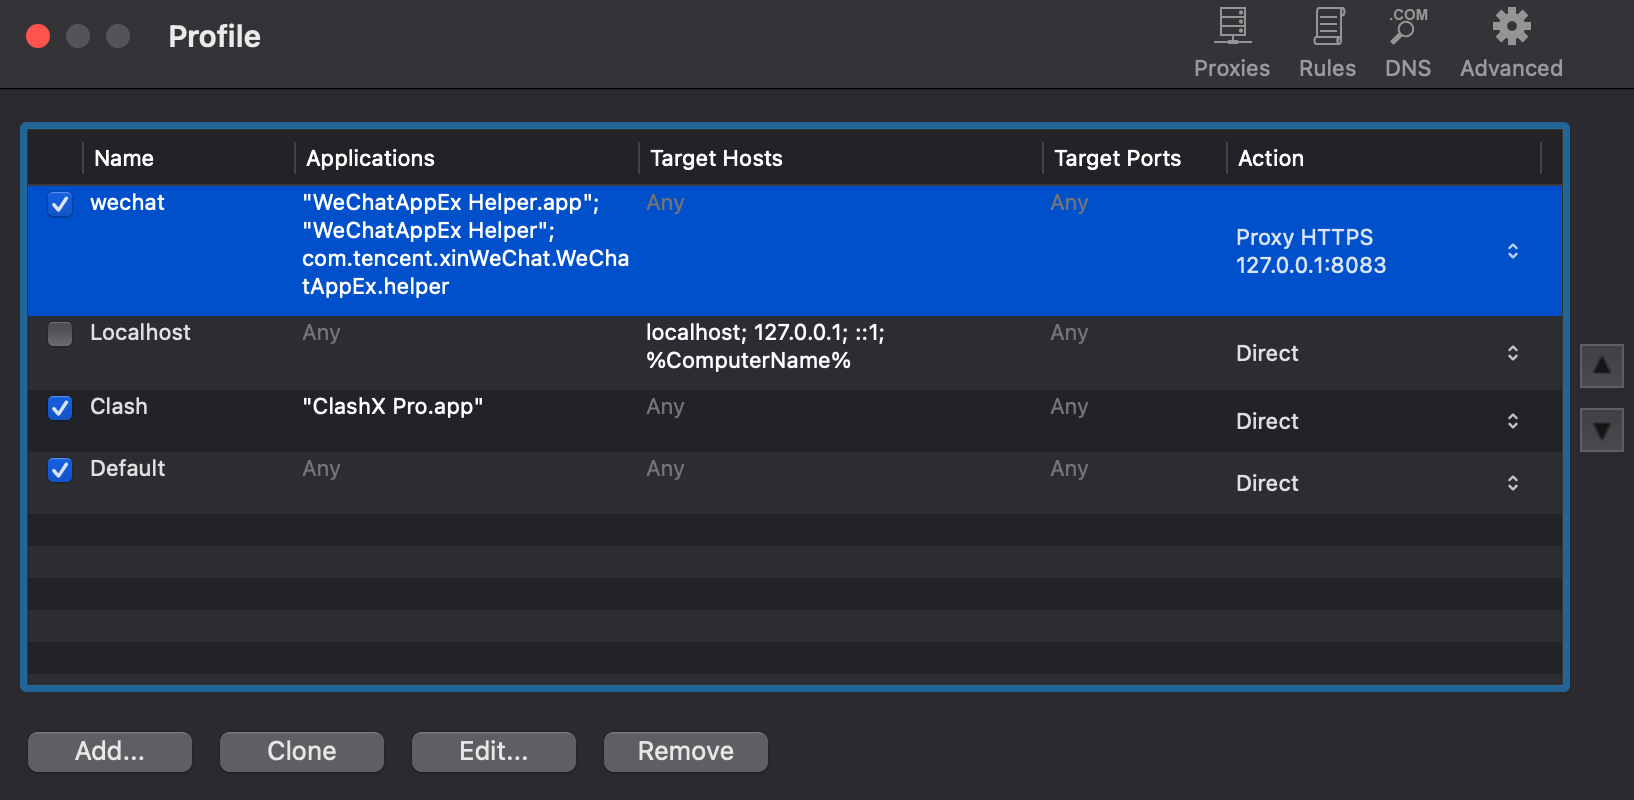Open the Proxies server icon
Screen dimensions: 1634x800
[1232, 28]
